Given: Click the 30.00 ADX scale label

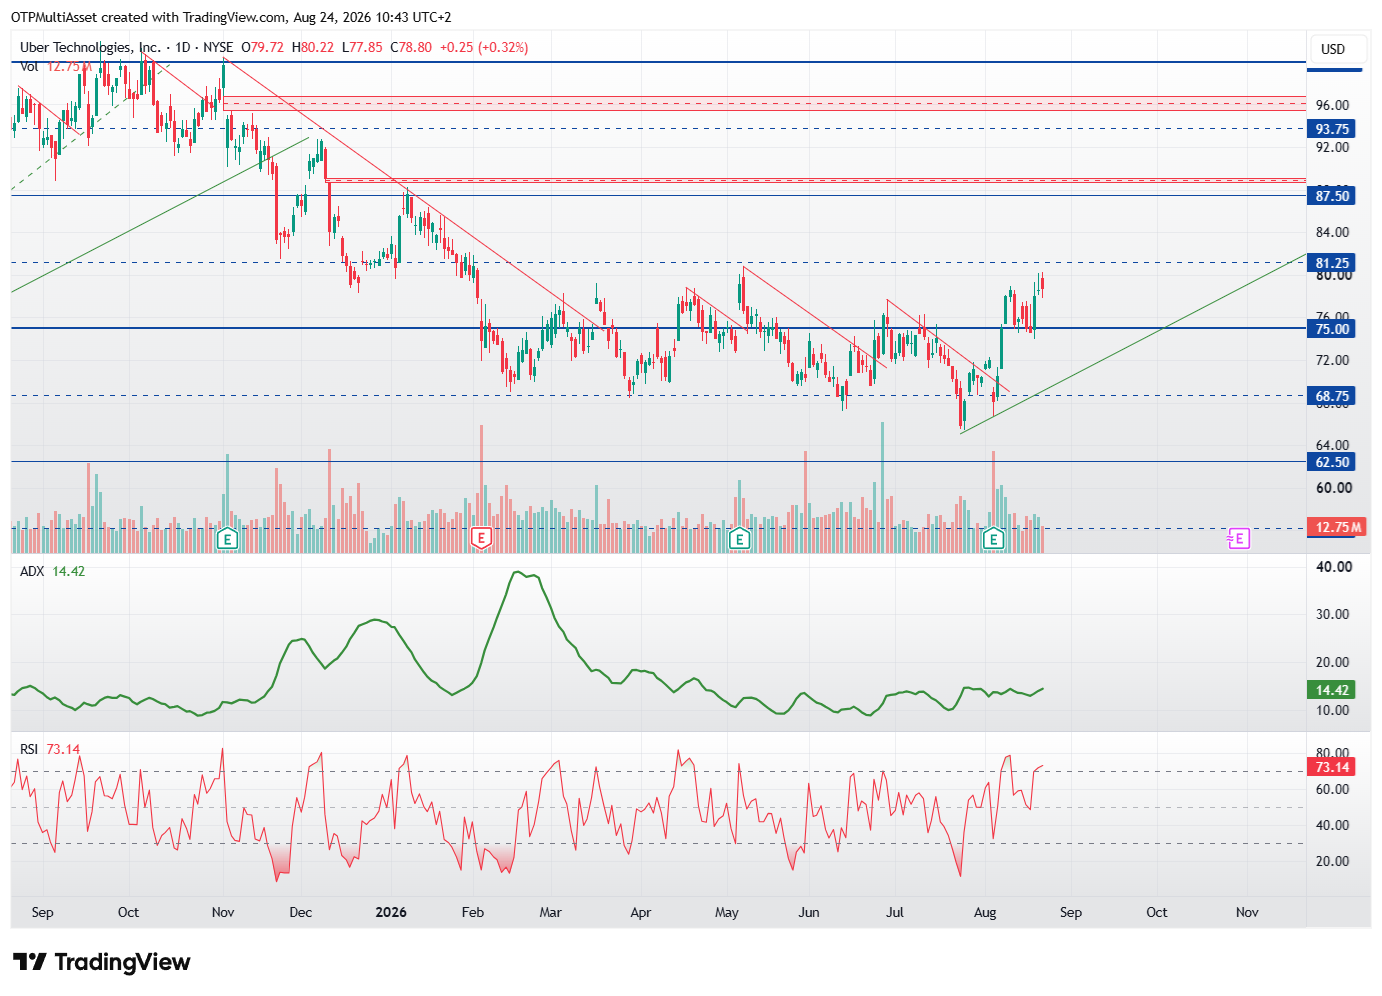Looking at the screenshot, I should [1334, 614].
